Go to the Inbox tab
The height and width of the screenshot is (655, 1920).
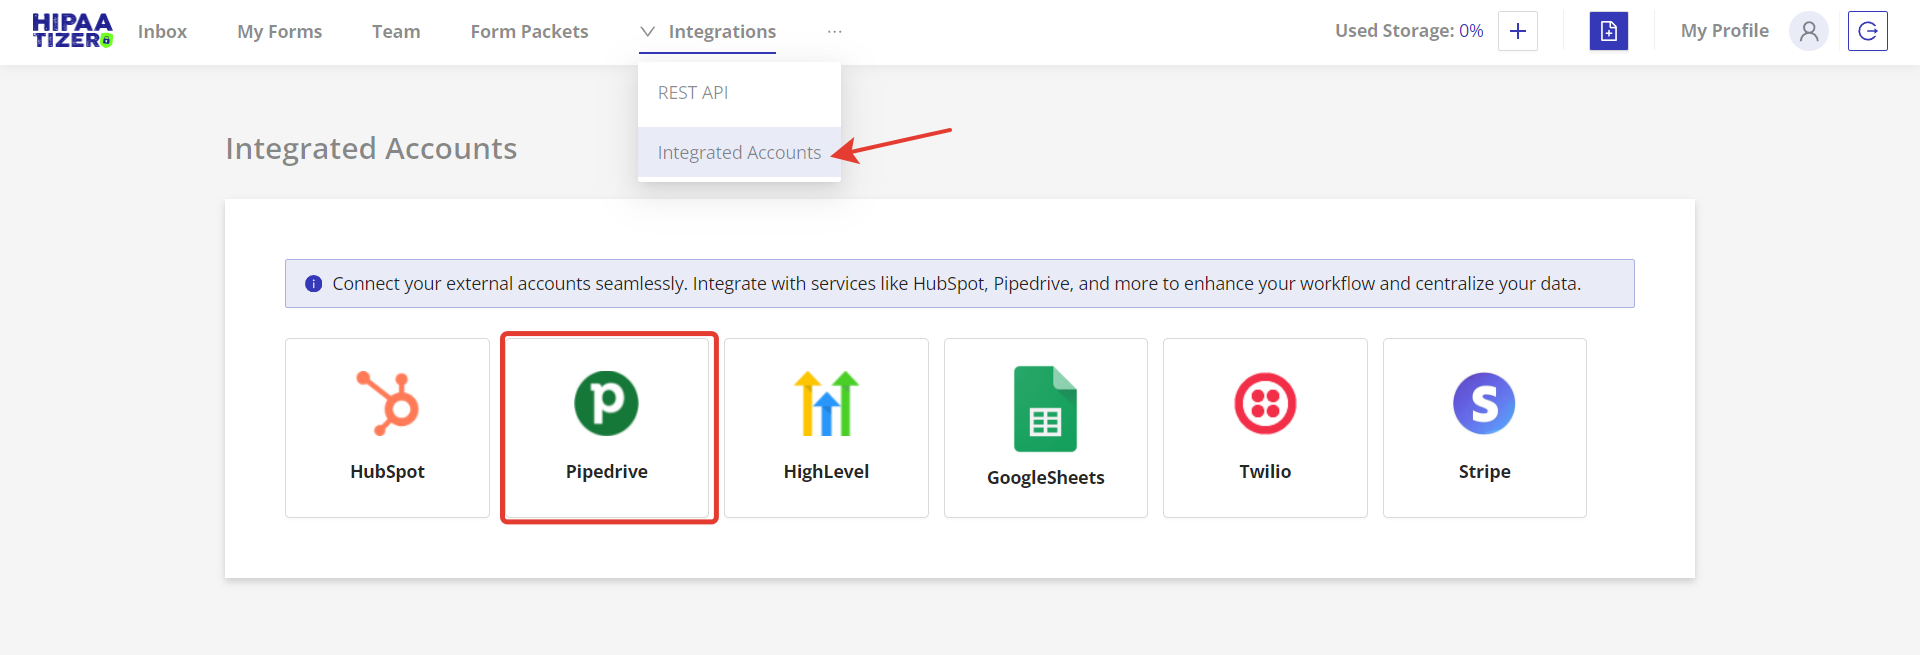coord(162,32)
